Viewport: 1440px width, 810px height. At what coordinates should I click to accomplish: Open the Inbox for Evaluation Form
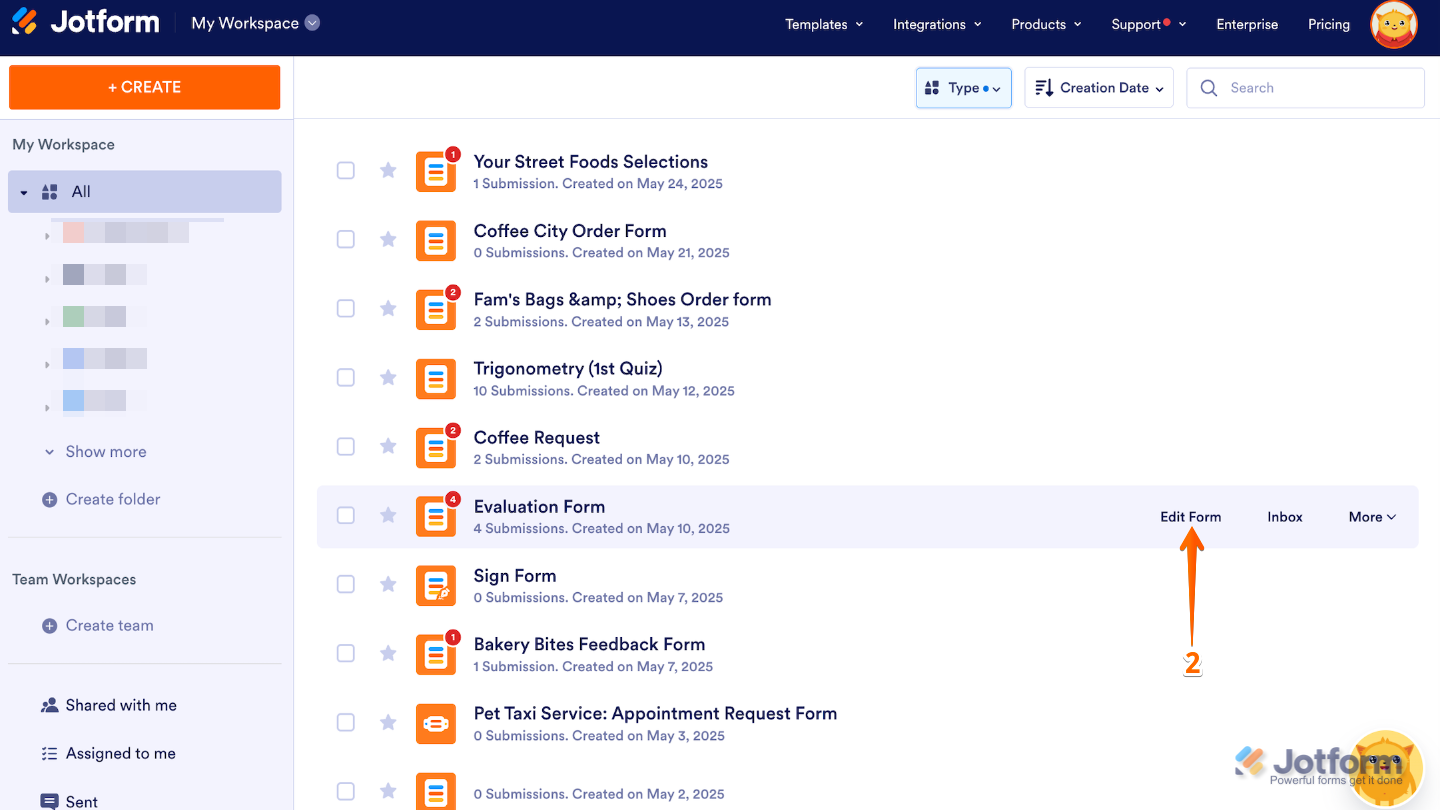(1284, 516)
